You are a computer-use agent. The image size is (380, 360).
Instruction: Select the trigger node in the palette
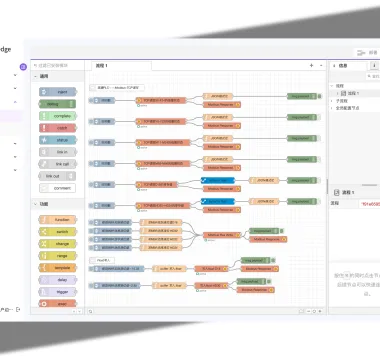tap(58, 292)
